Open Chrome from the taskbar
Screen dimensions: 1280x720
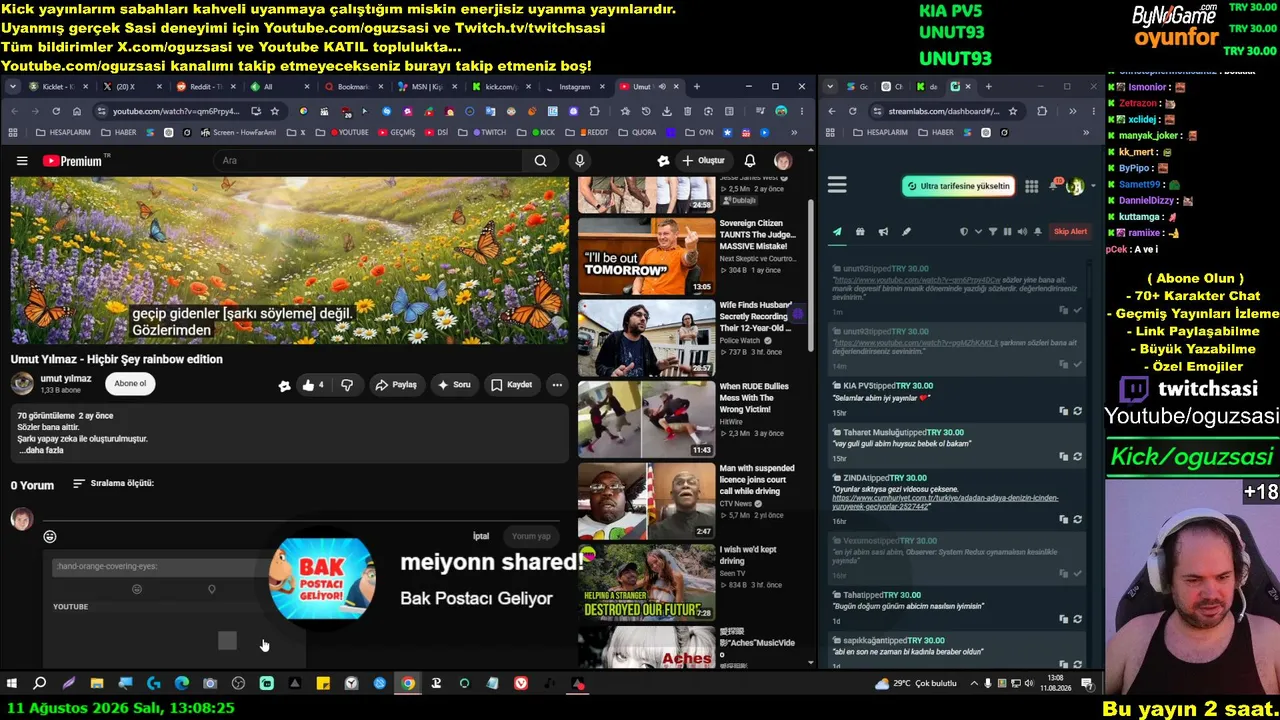click(408, 684)
